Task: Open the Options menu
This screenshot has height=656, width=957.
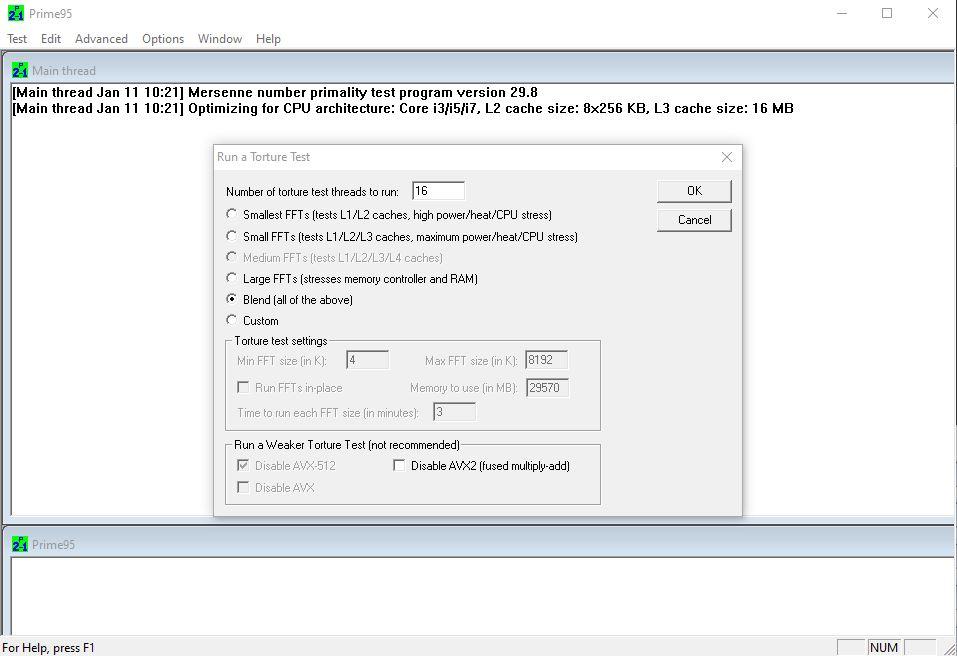Action: (163, 39)
